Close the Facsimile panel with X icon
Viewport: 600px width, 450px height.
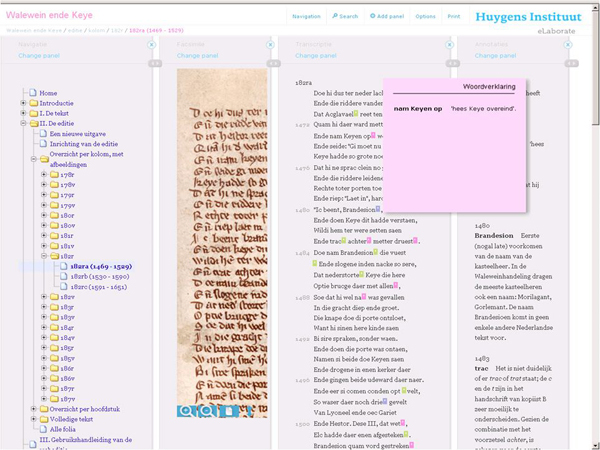272,45
